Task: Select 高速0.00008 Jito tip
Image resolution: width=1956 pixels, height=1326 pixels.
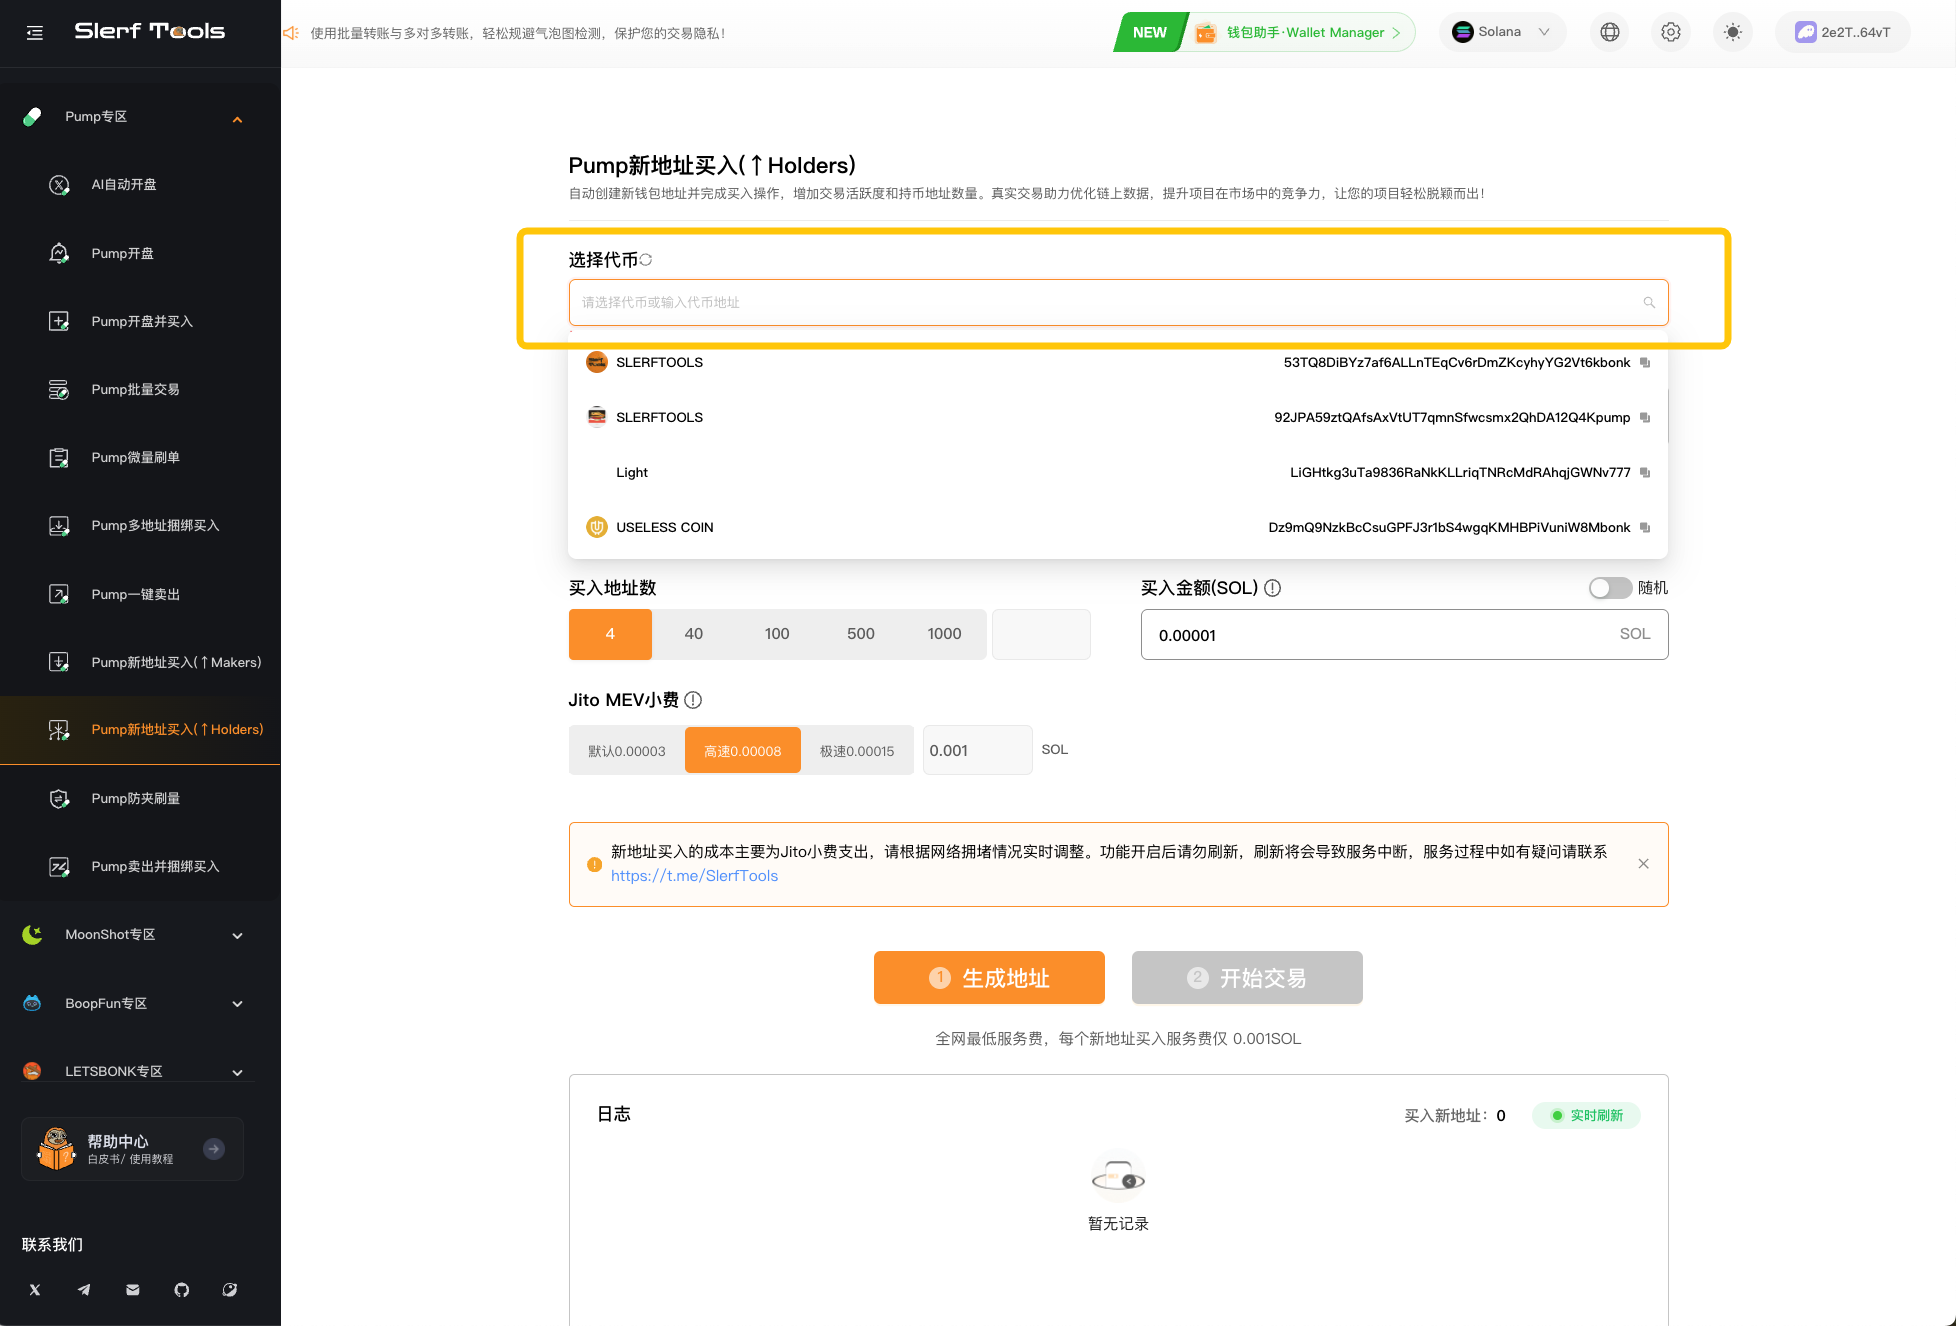Action: click(743, 750)
